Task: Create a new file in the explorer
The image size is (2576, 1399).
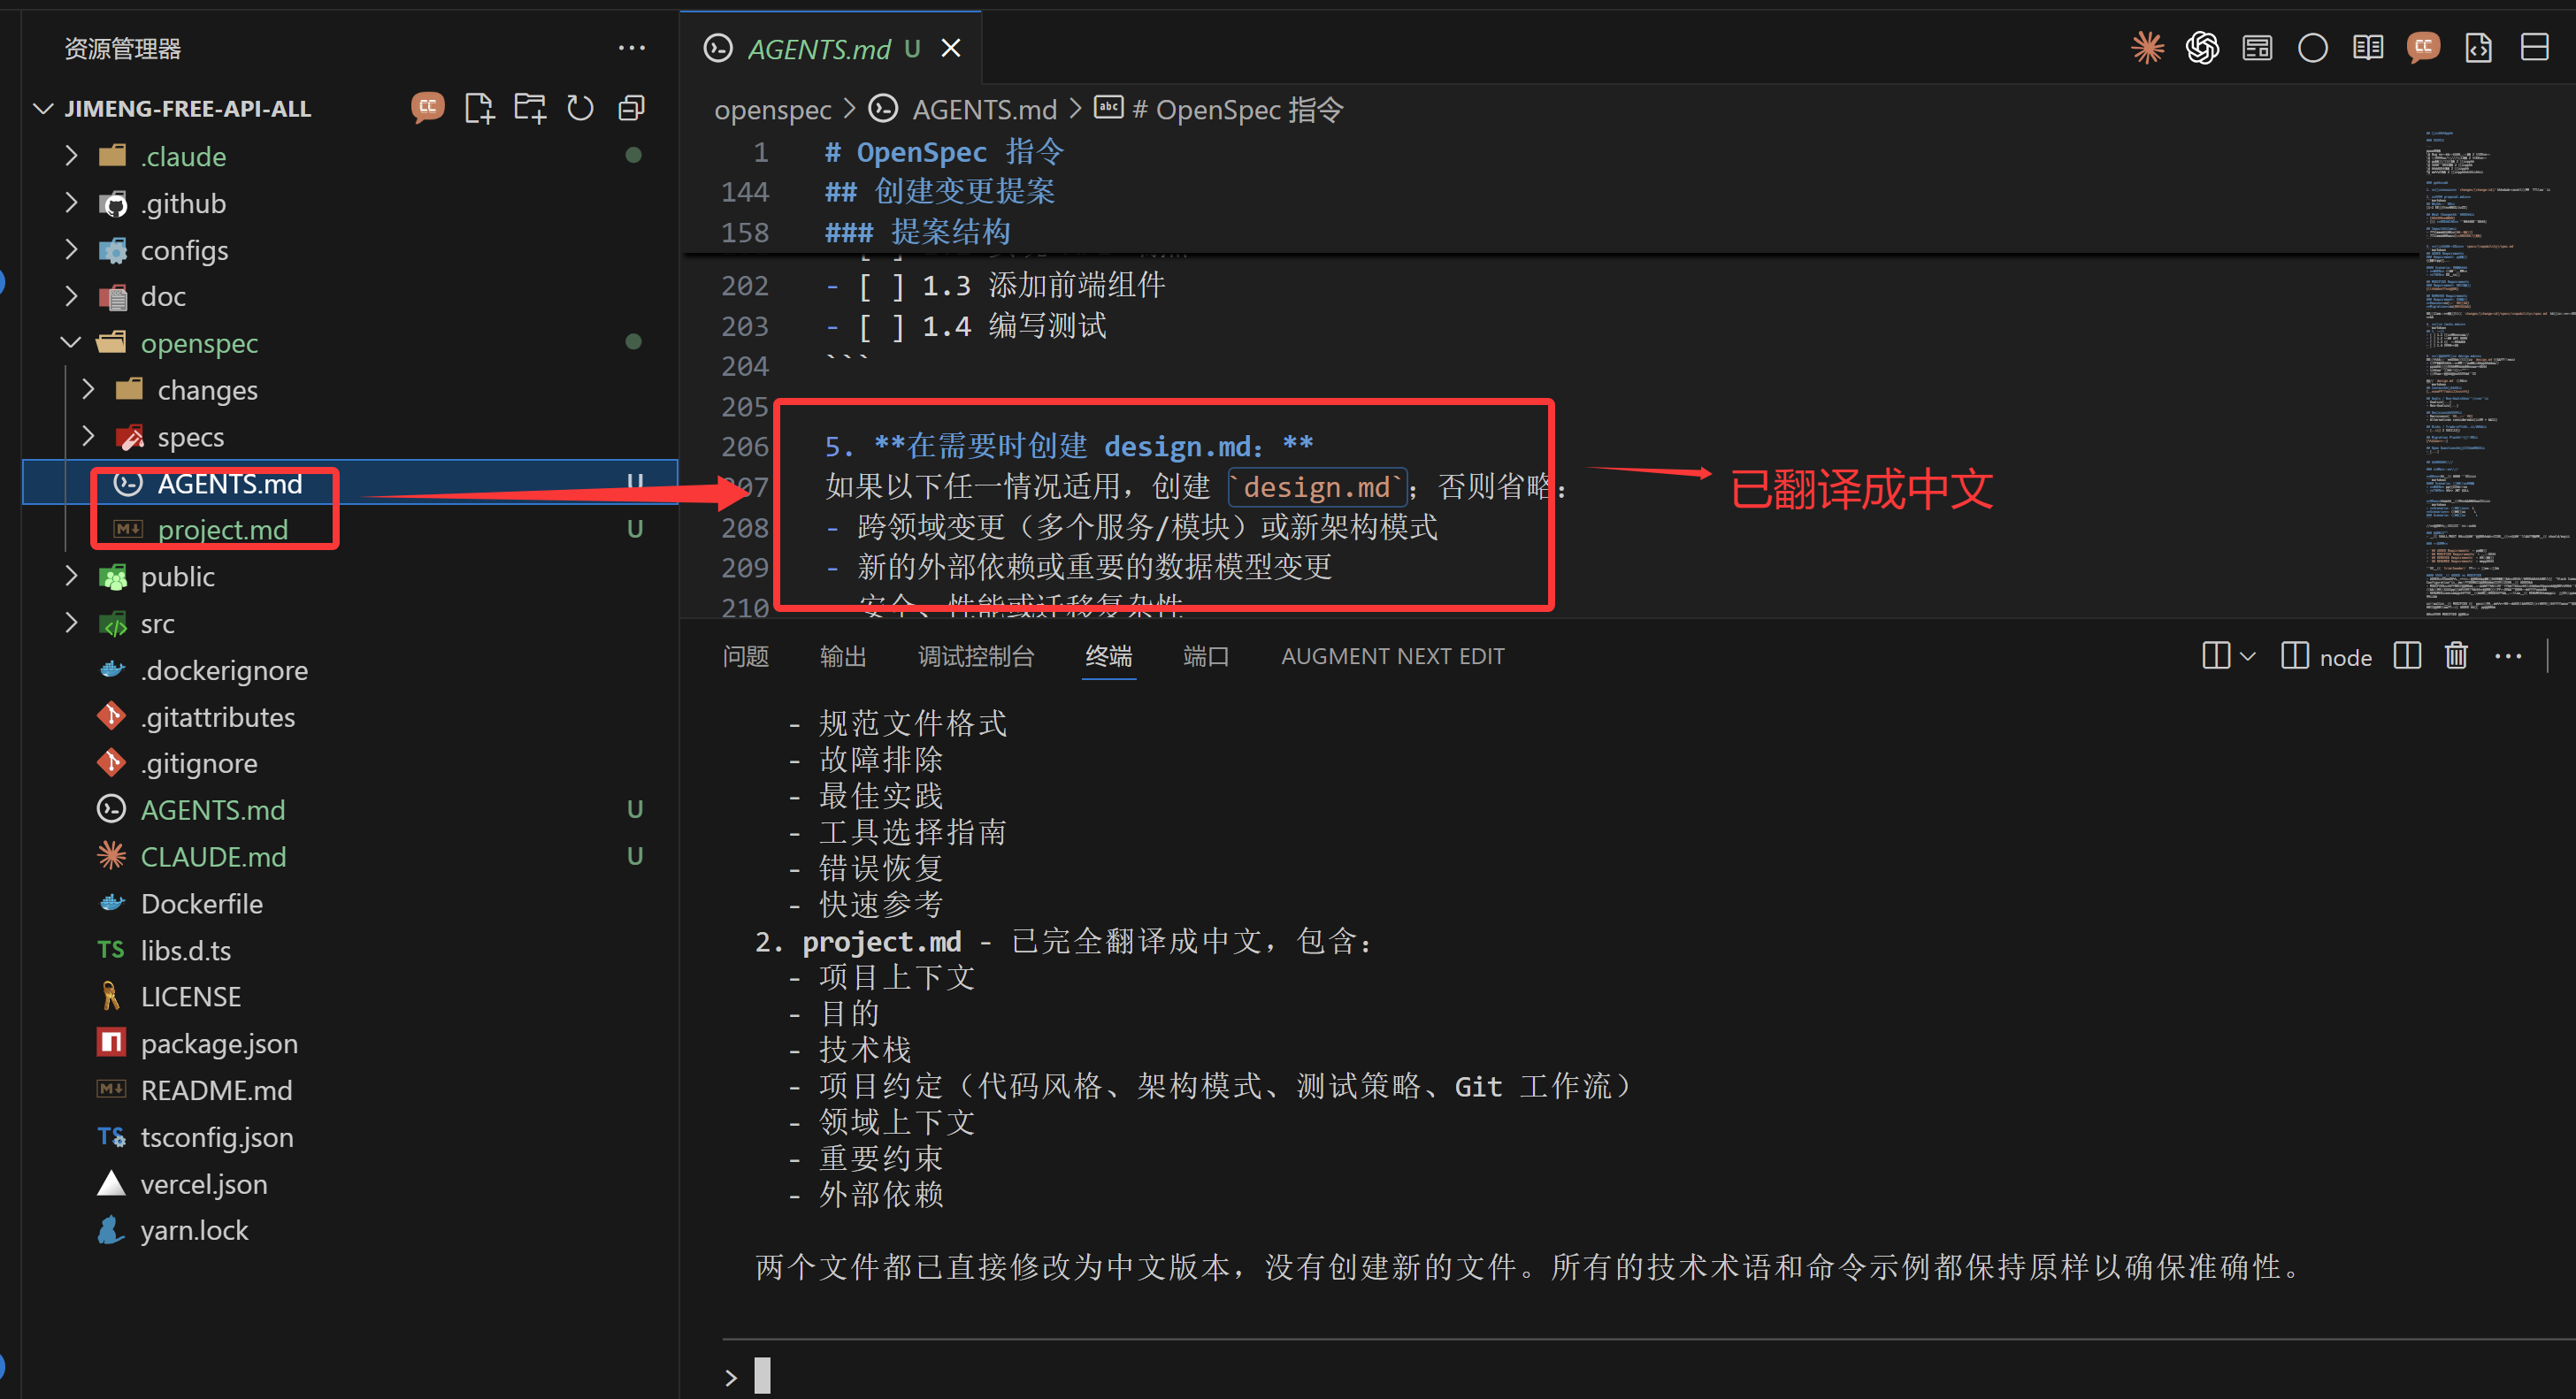Action: click(x=480, y=108)
